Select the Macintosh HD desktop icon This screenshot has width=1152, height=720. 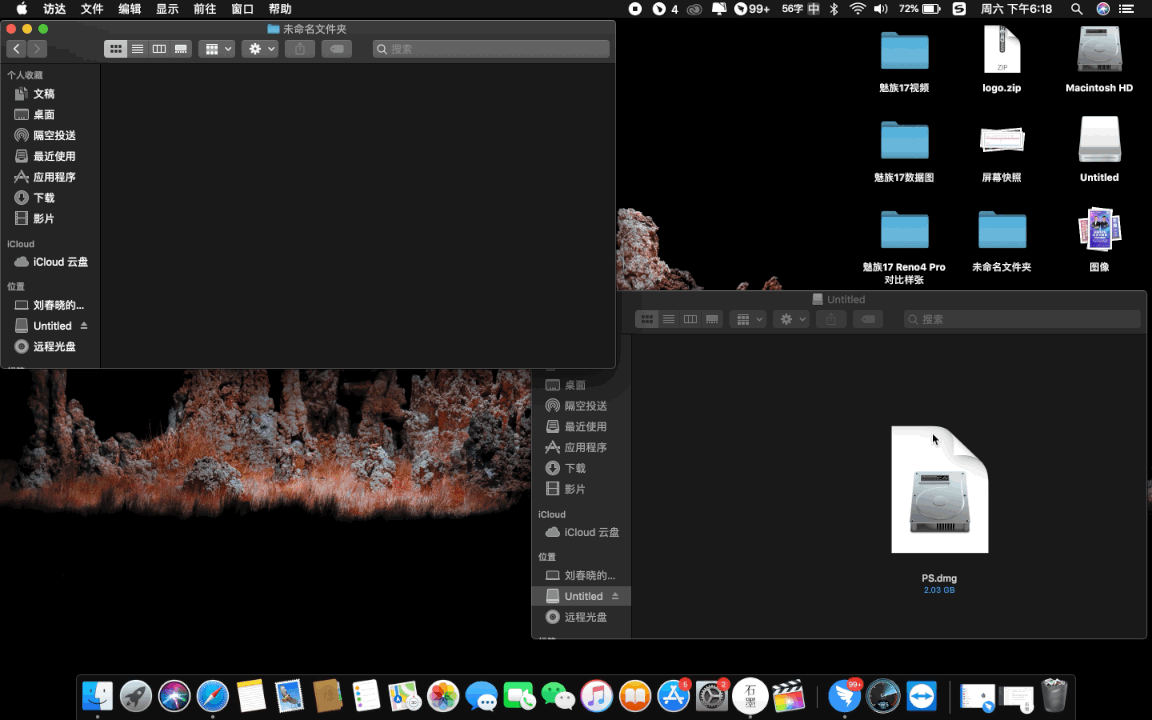click(x=1099, y=52)
